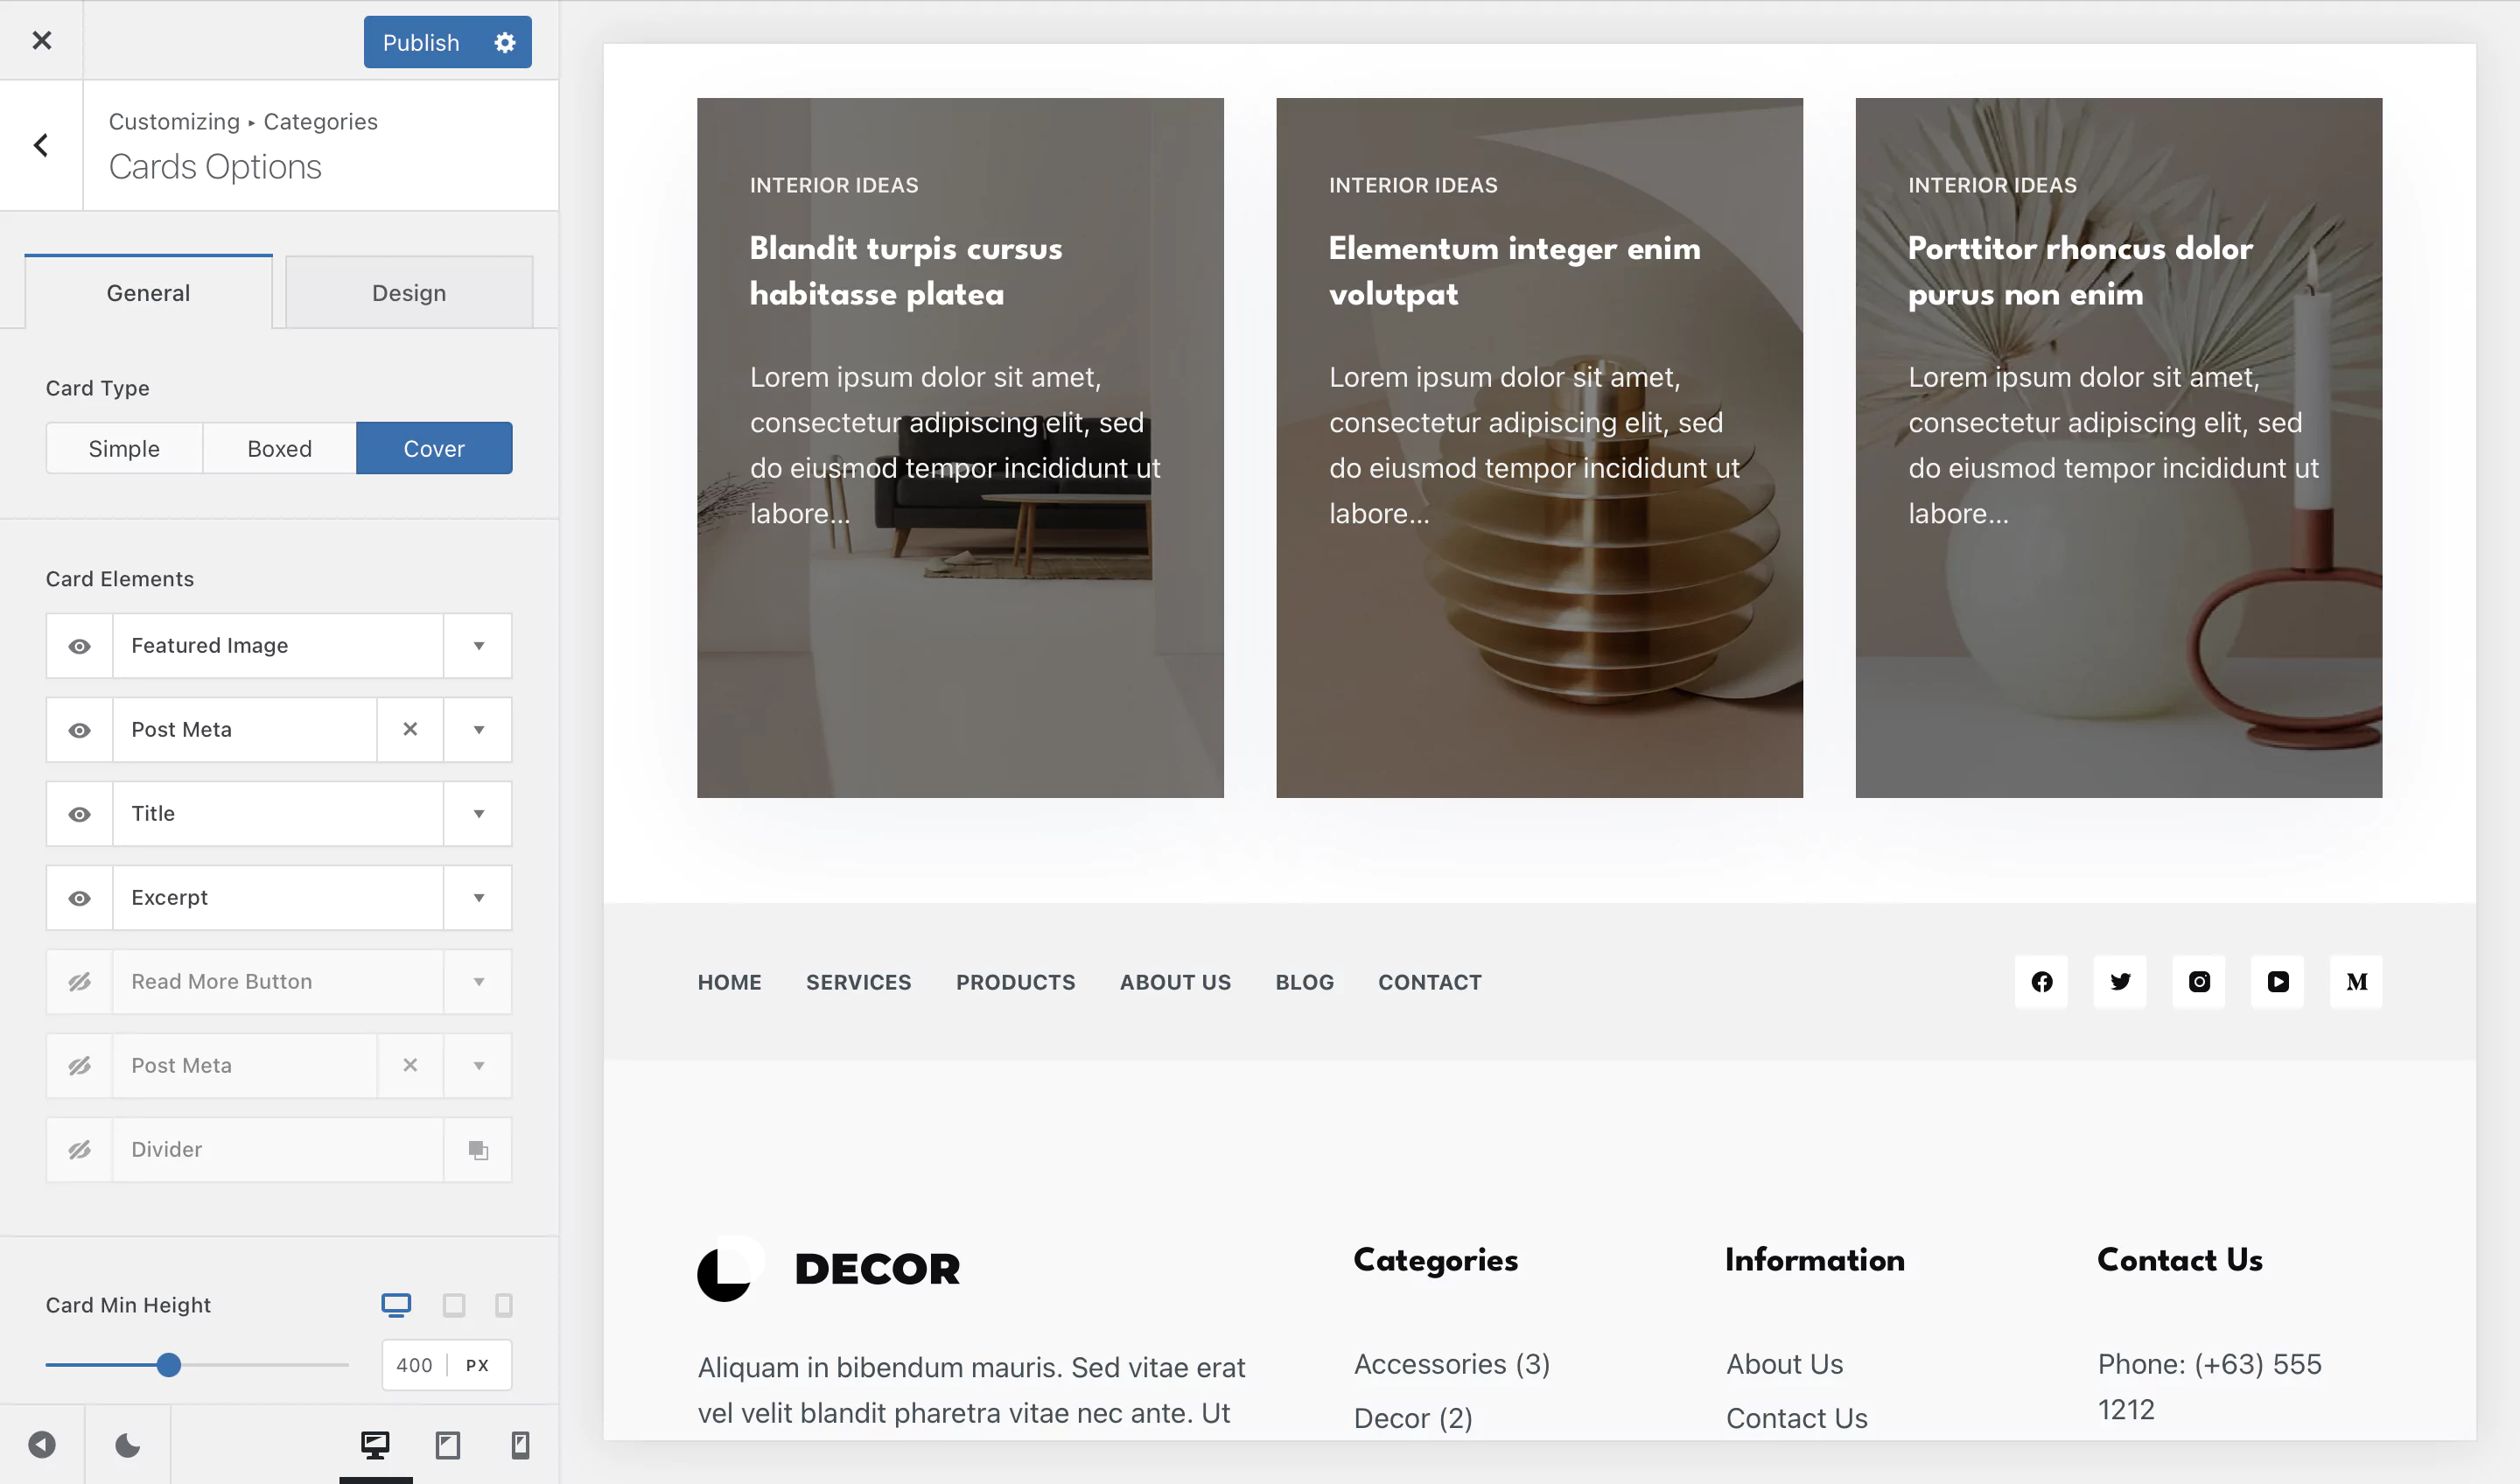Enable dark mode preview with moon icon
2520x1484 pixels.
point(127,1444)
